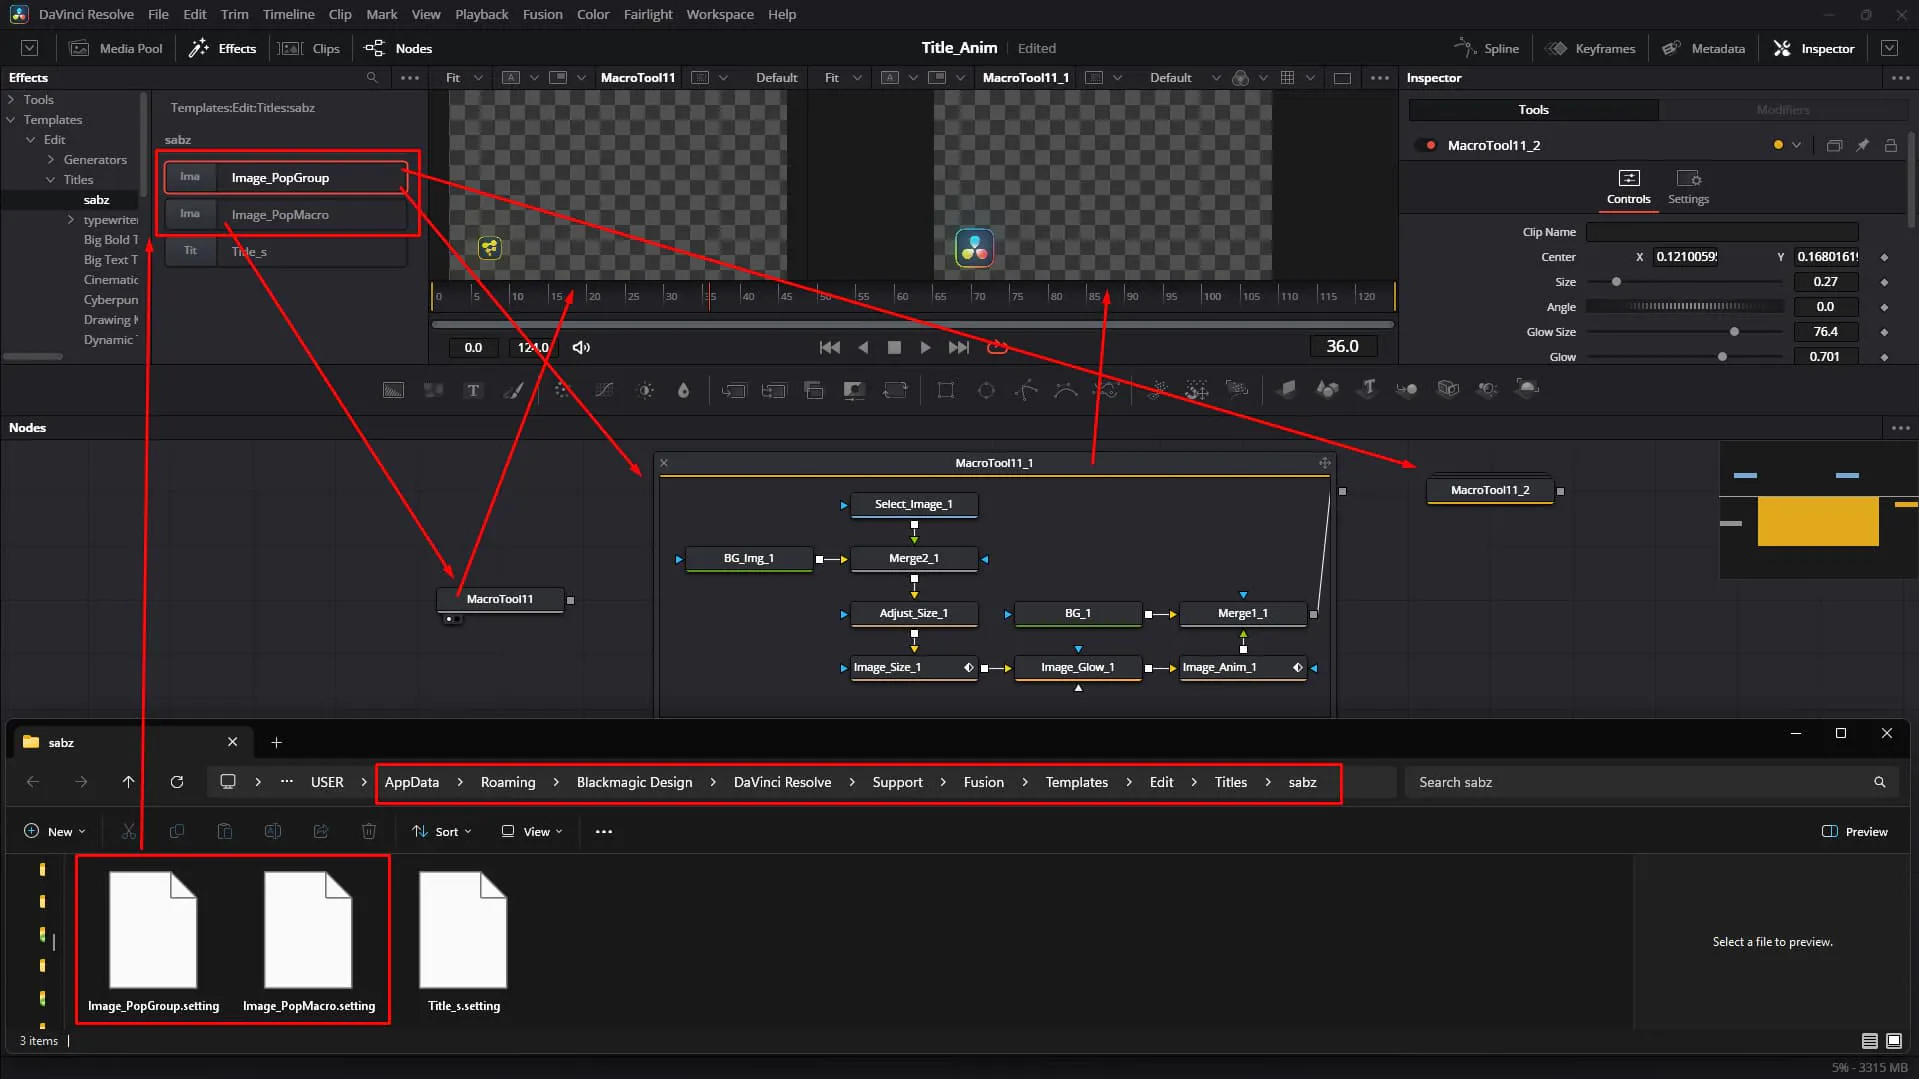Add a Brightness Contrast node

(646, 390)
